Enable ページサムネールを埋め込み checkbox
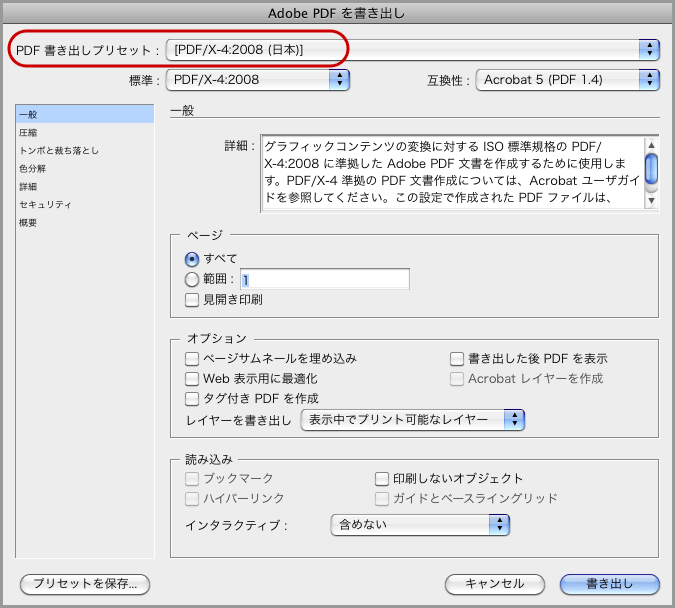675x608 pixels. pos(192,359)
